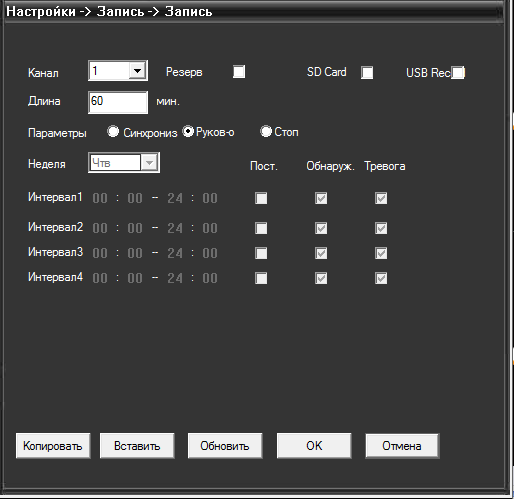Toggle the USB Rec checkbox
The width and height of the screenshot is (514, 499).
458,72
